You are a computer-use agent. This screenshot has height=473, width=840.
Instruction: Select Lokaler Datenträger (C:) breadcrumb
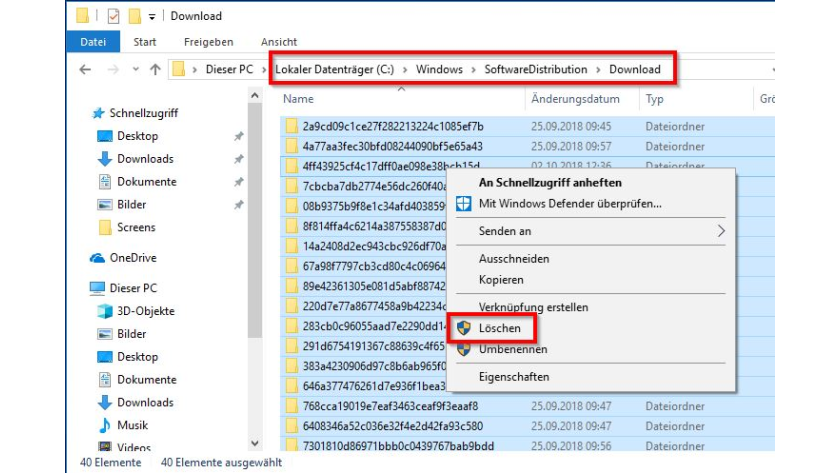point(334,69)
